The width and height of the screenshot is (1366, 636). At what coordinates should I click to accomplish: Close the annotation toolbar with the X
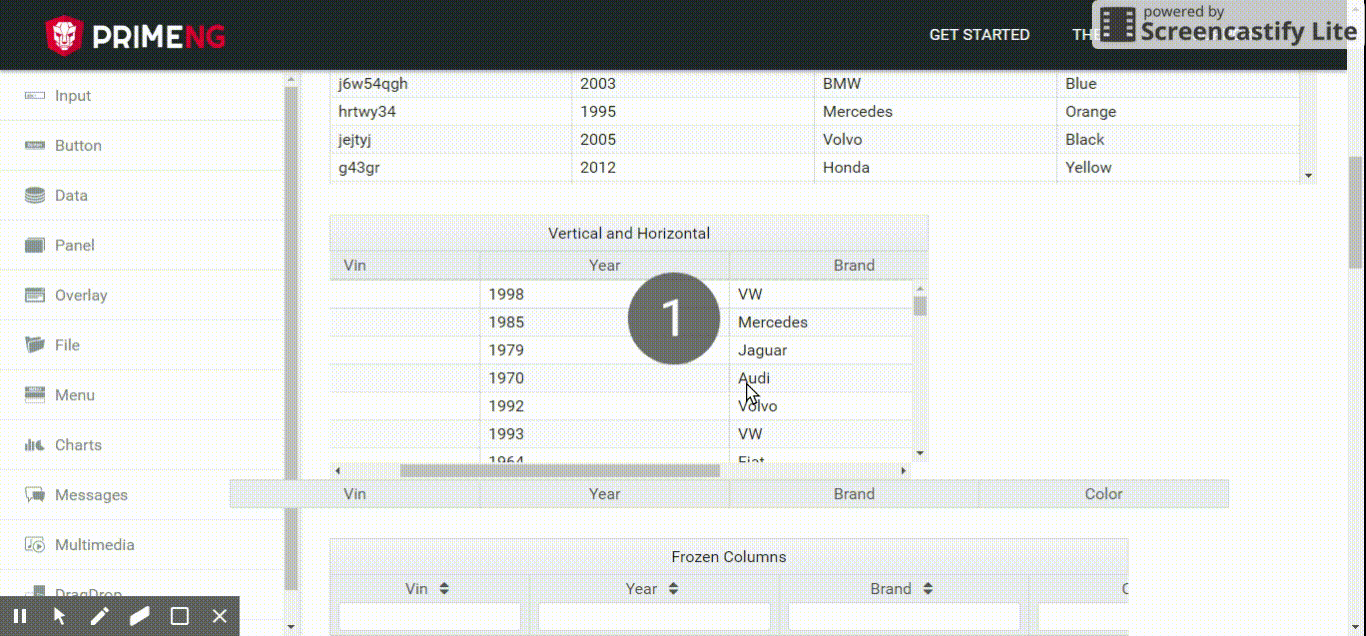tap(219, 617)
